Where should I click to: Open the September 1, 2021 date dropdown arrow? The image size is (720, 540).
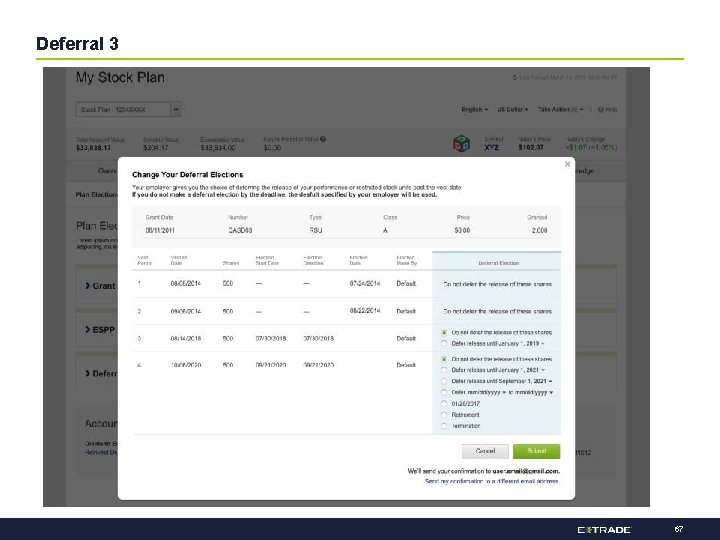point(550,382)
